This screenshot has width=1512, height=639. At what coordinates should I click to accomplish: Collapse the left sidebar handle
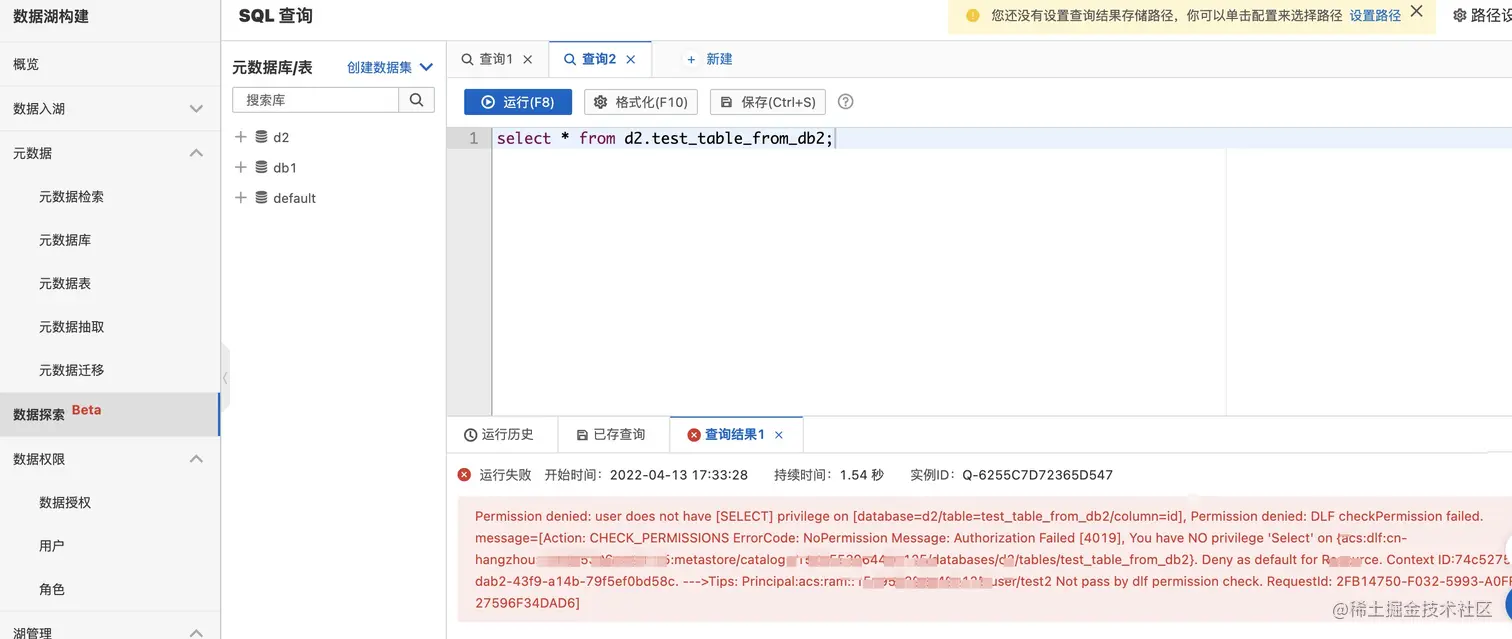click(x=225, y=378)
